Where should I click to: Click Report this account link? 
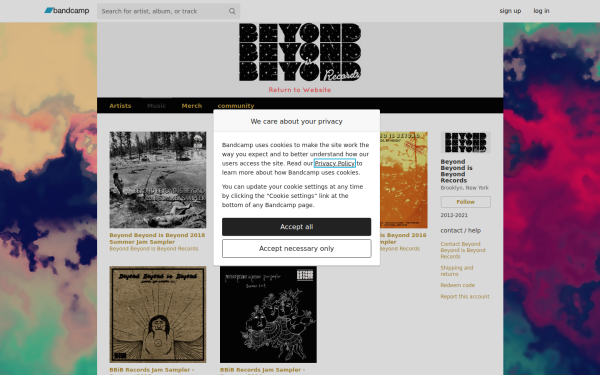(465, 297)
